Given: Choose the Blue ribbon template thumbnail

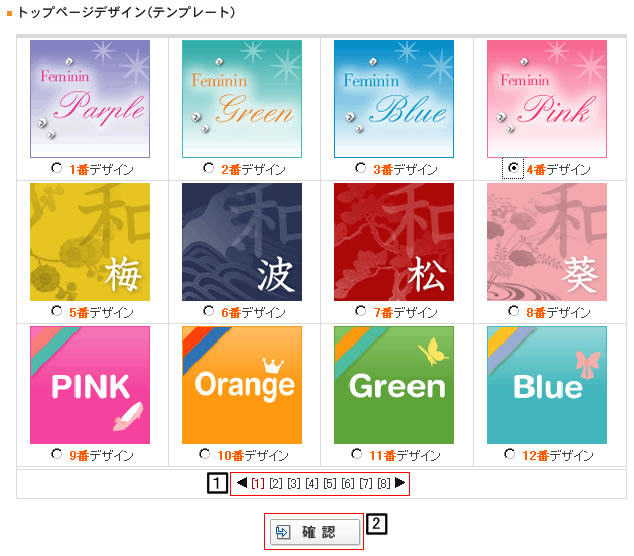Looking at the screenshot, I should [x=547, y=385].
